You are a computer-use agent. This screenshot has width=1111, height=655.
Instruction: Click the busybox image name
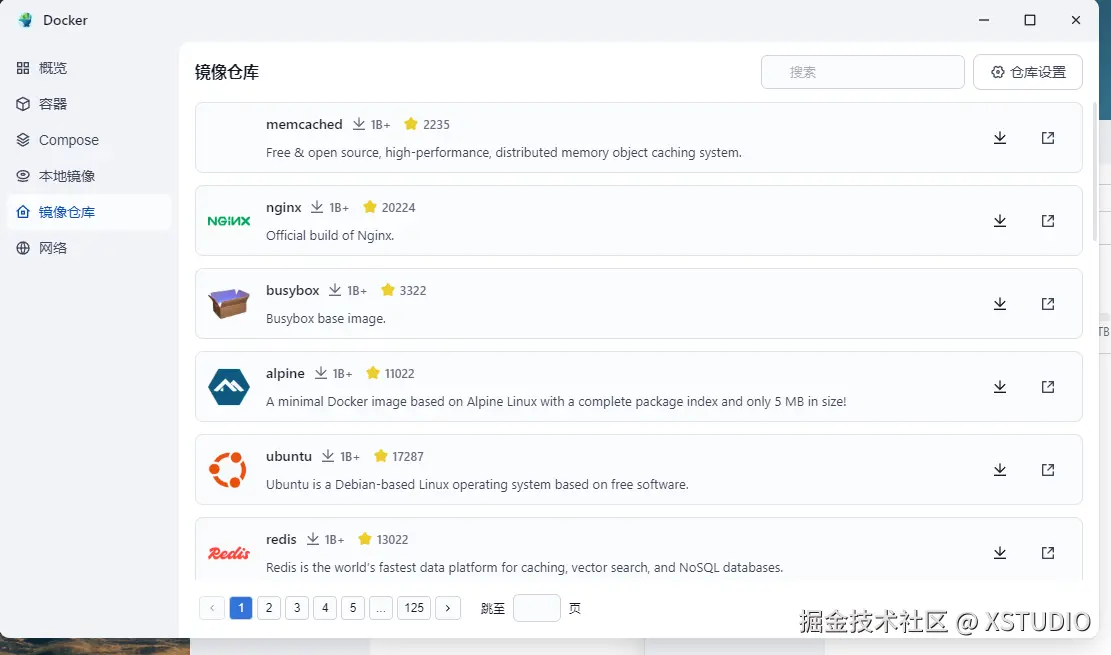click(293, 290)
